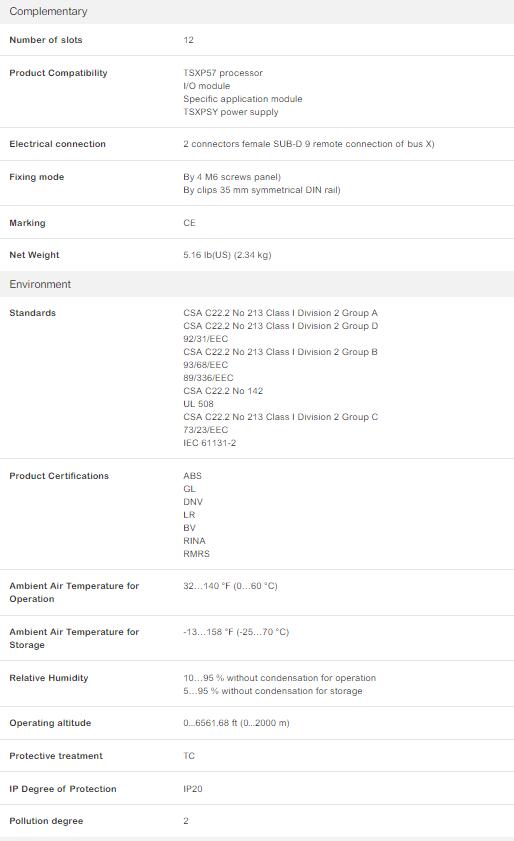This screenshot has height=841, width=514.
Task: Select the Number of slots label
Action: (x=46, y=40)
